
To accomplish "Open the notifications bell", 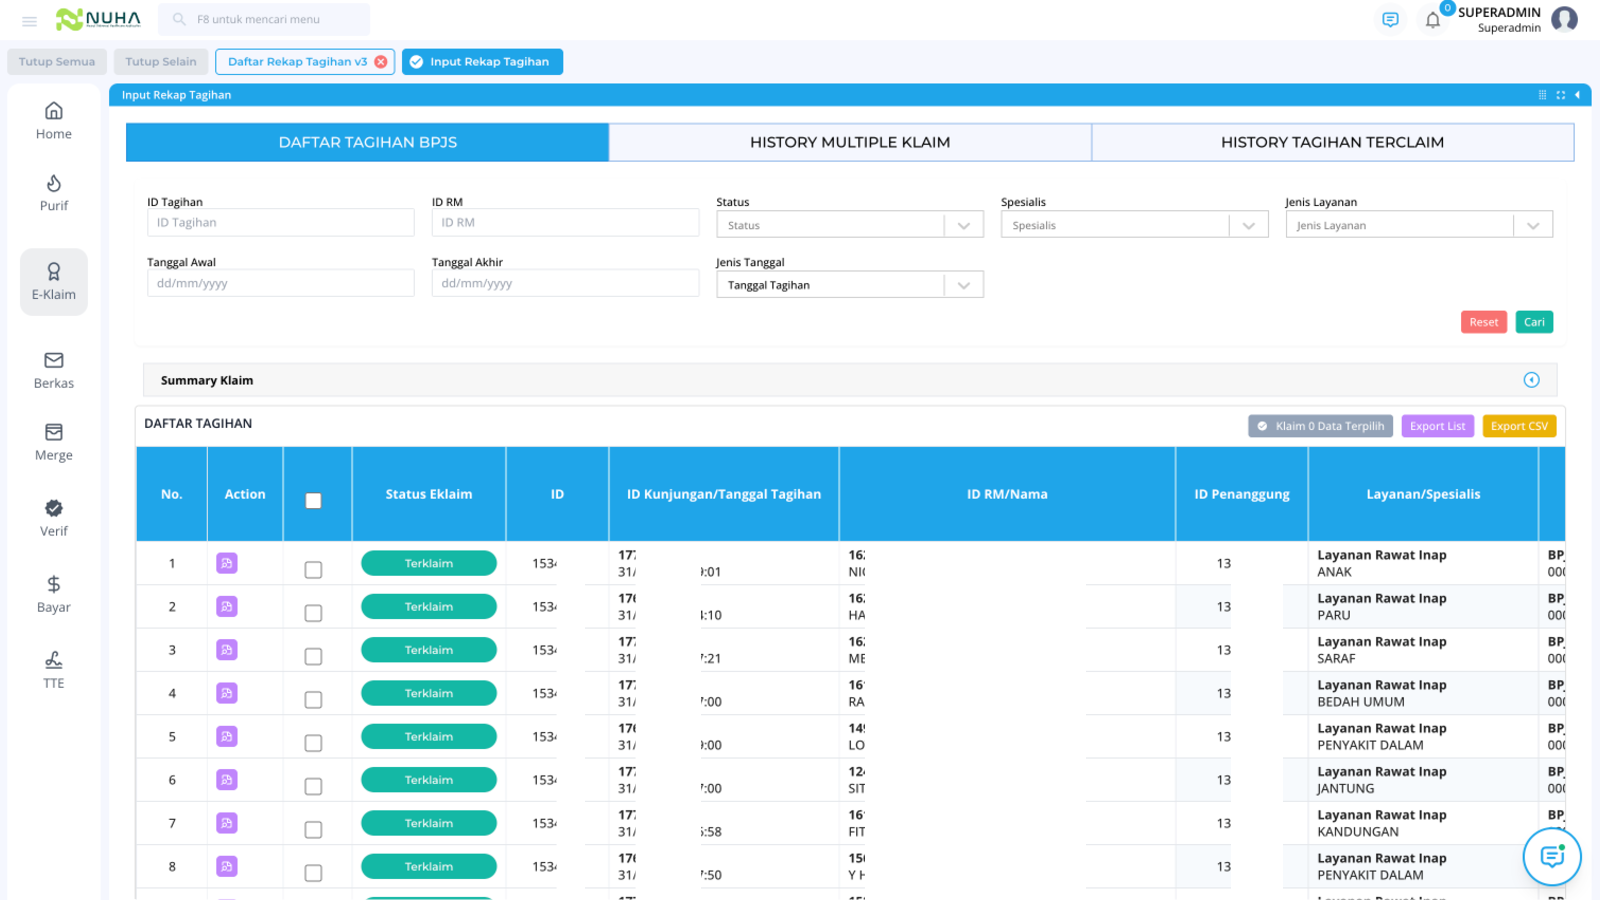I will [x=1433, y=20].
